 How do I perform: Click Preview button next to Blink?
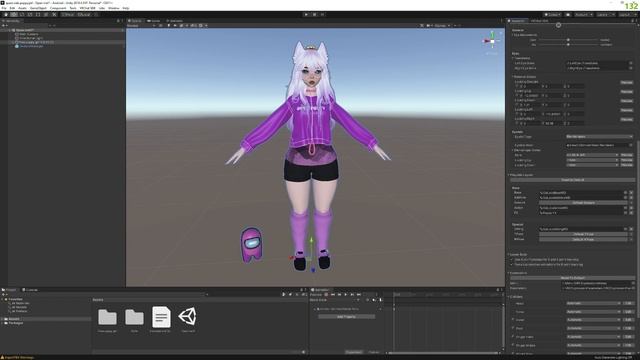coord(627,155)
